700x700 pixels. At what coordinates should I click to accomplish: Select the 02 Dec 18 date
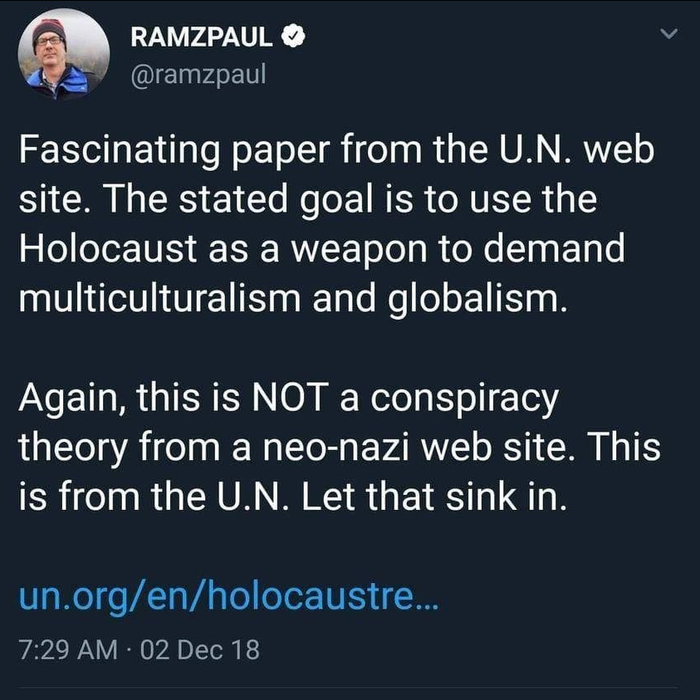click(x=200, y=650)
